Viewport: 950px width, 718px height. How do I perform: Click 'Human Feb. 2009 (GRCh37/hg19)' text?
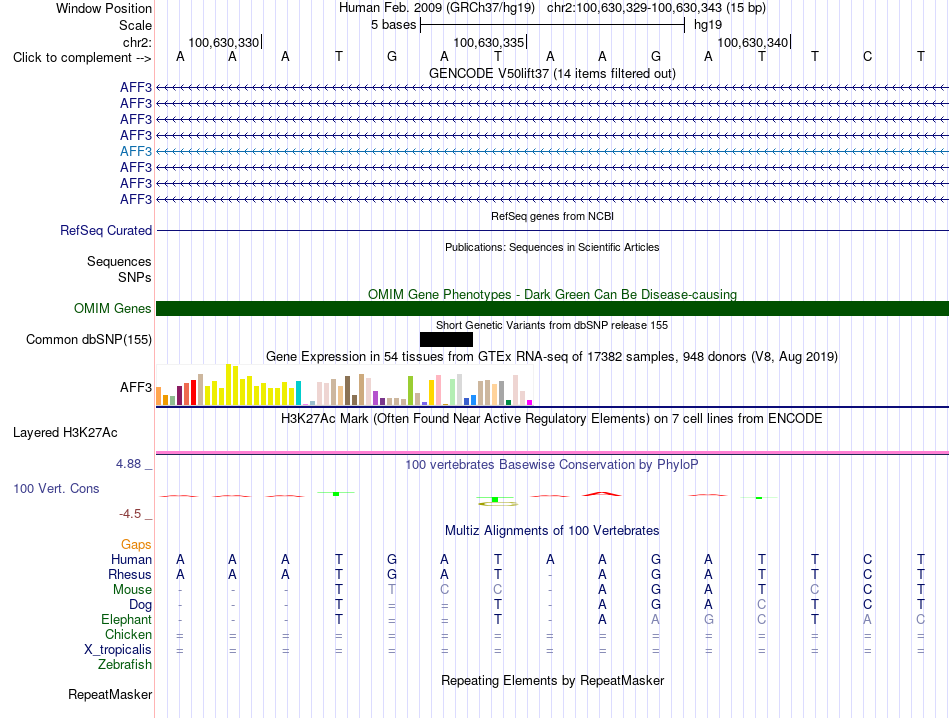tap(437, 8)
